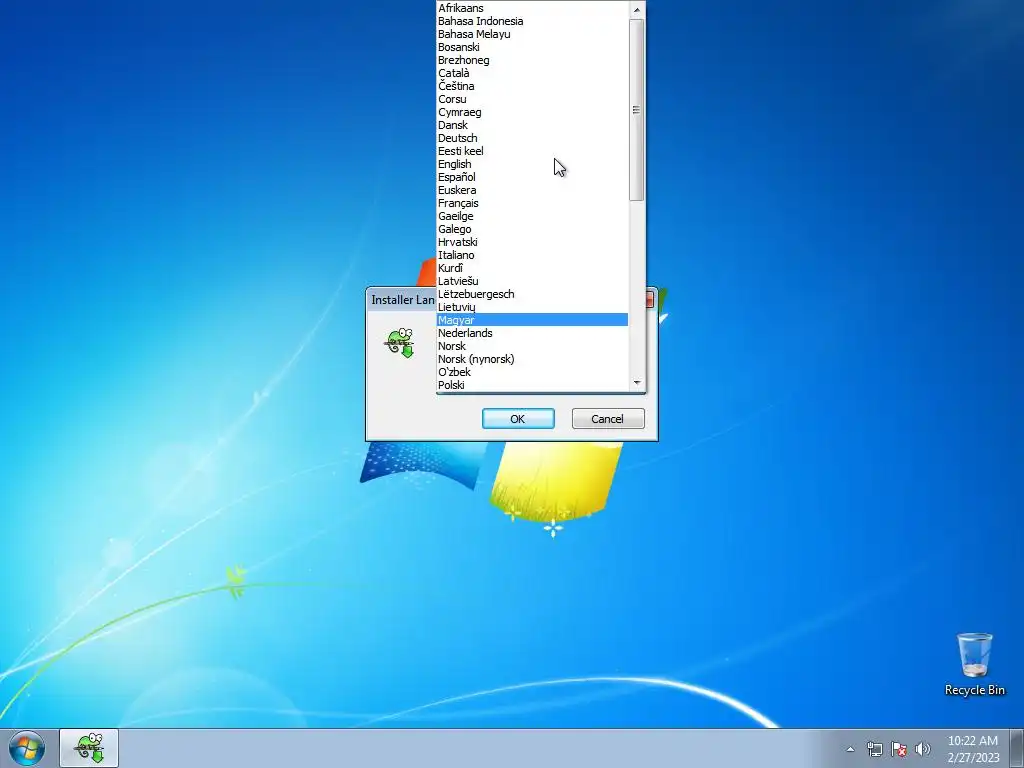Pick Deutsch as the installer language

click(532, 138)
